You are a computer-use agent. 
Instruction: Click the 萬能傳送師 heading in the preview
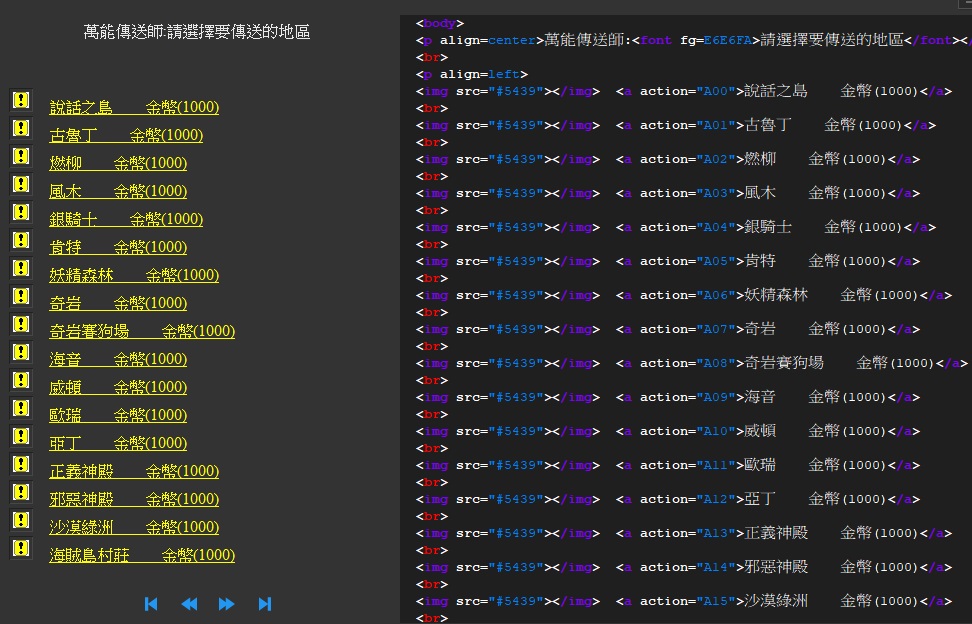pyautogui.click(x=197, y=32)
